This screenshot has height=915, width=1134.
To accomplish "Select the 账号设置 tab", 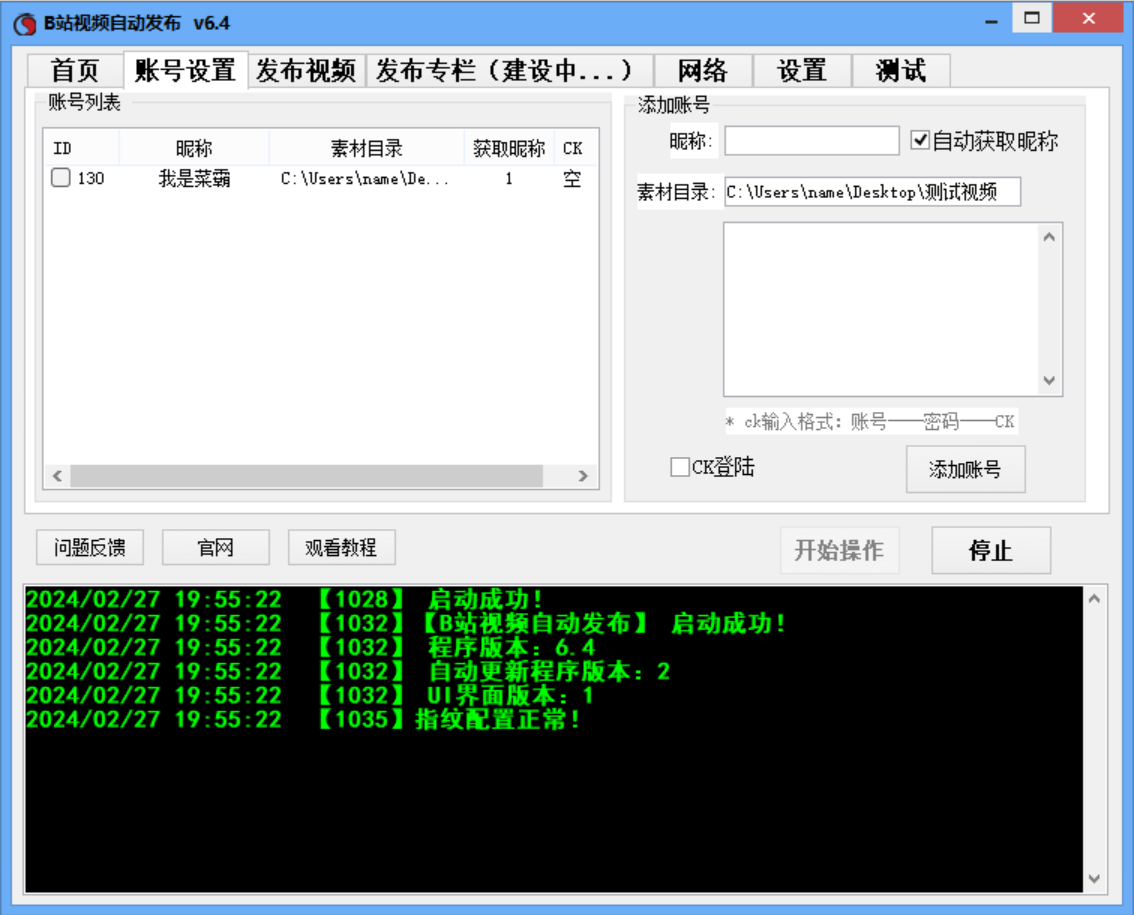I will (x=185, y=70).
